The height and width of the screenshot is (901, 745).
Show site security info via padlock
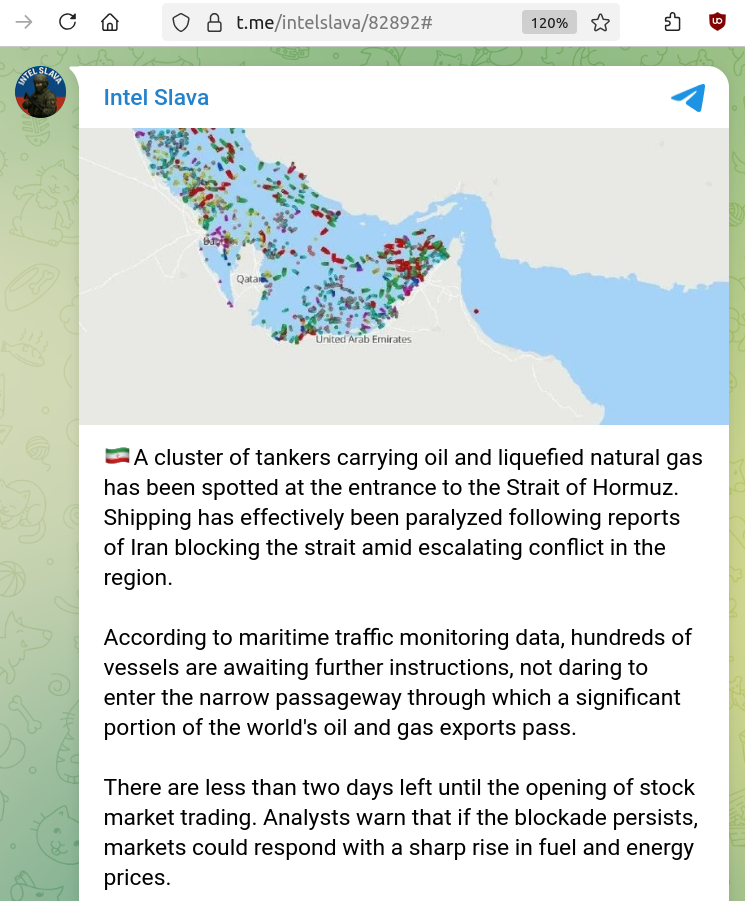(x=211, y=22)
